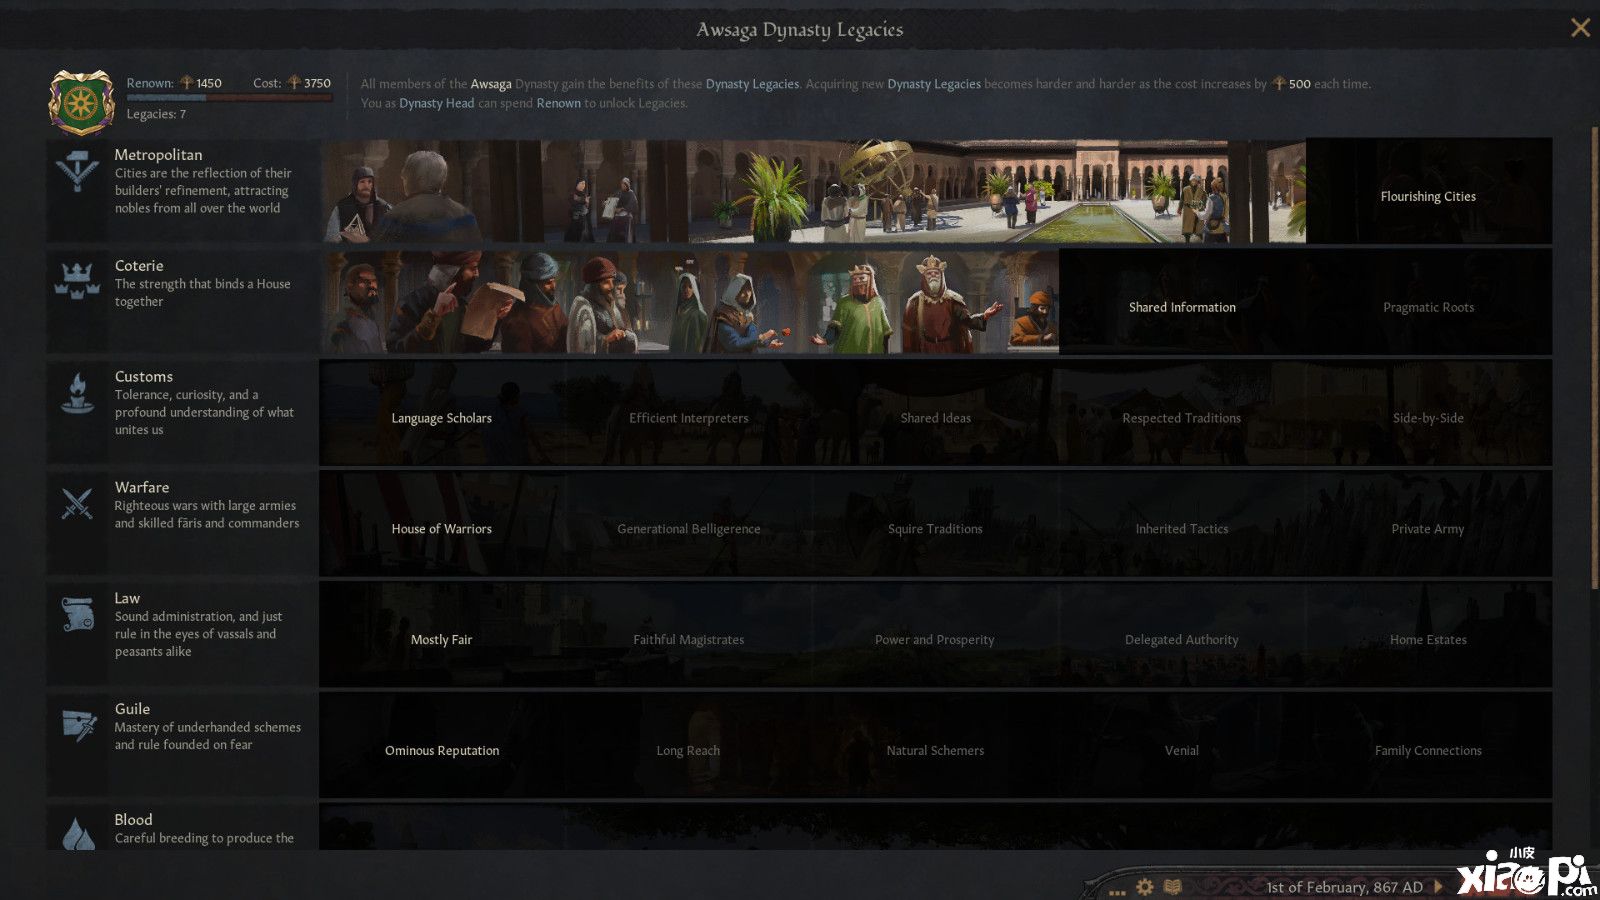Screen dimensions: 1600x900
Task: Click the Coterie crowns icon
Action: (x=77, y=281)
